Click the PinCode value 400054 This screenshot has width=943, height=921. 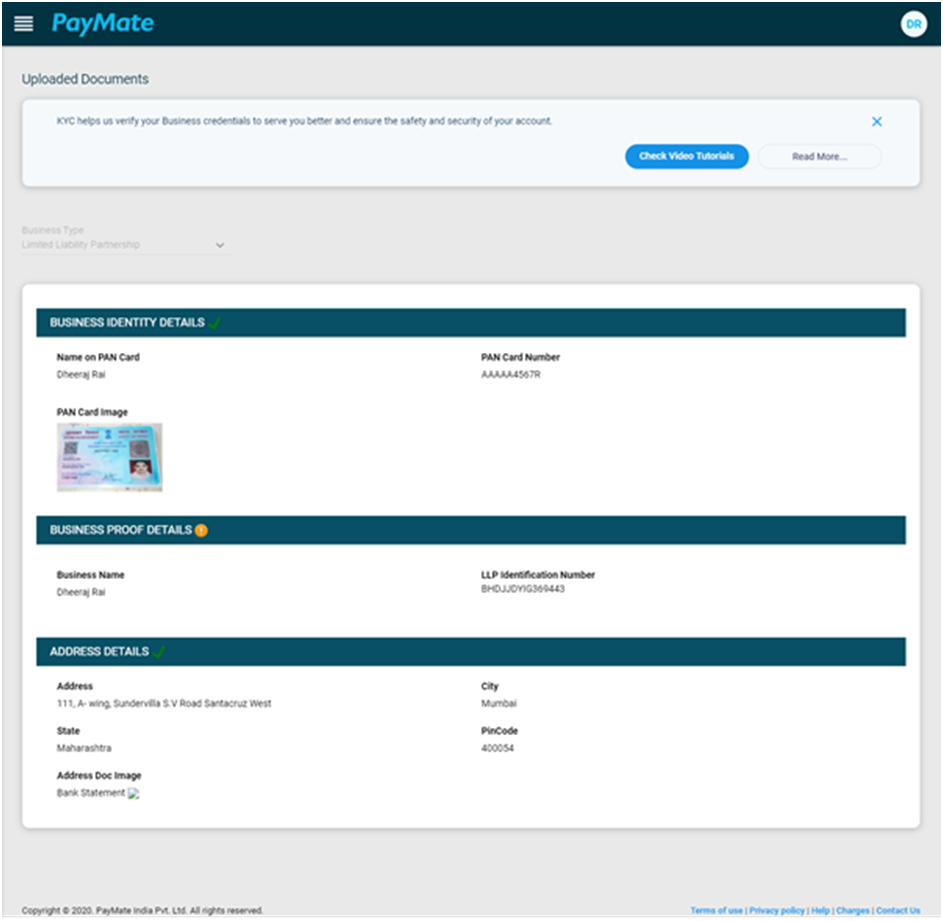497,748
